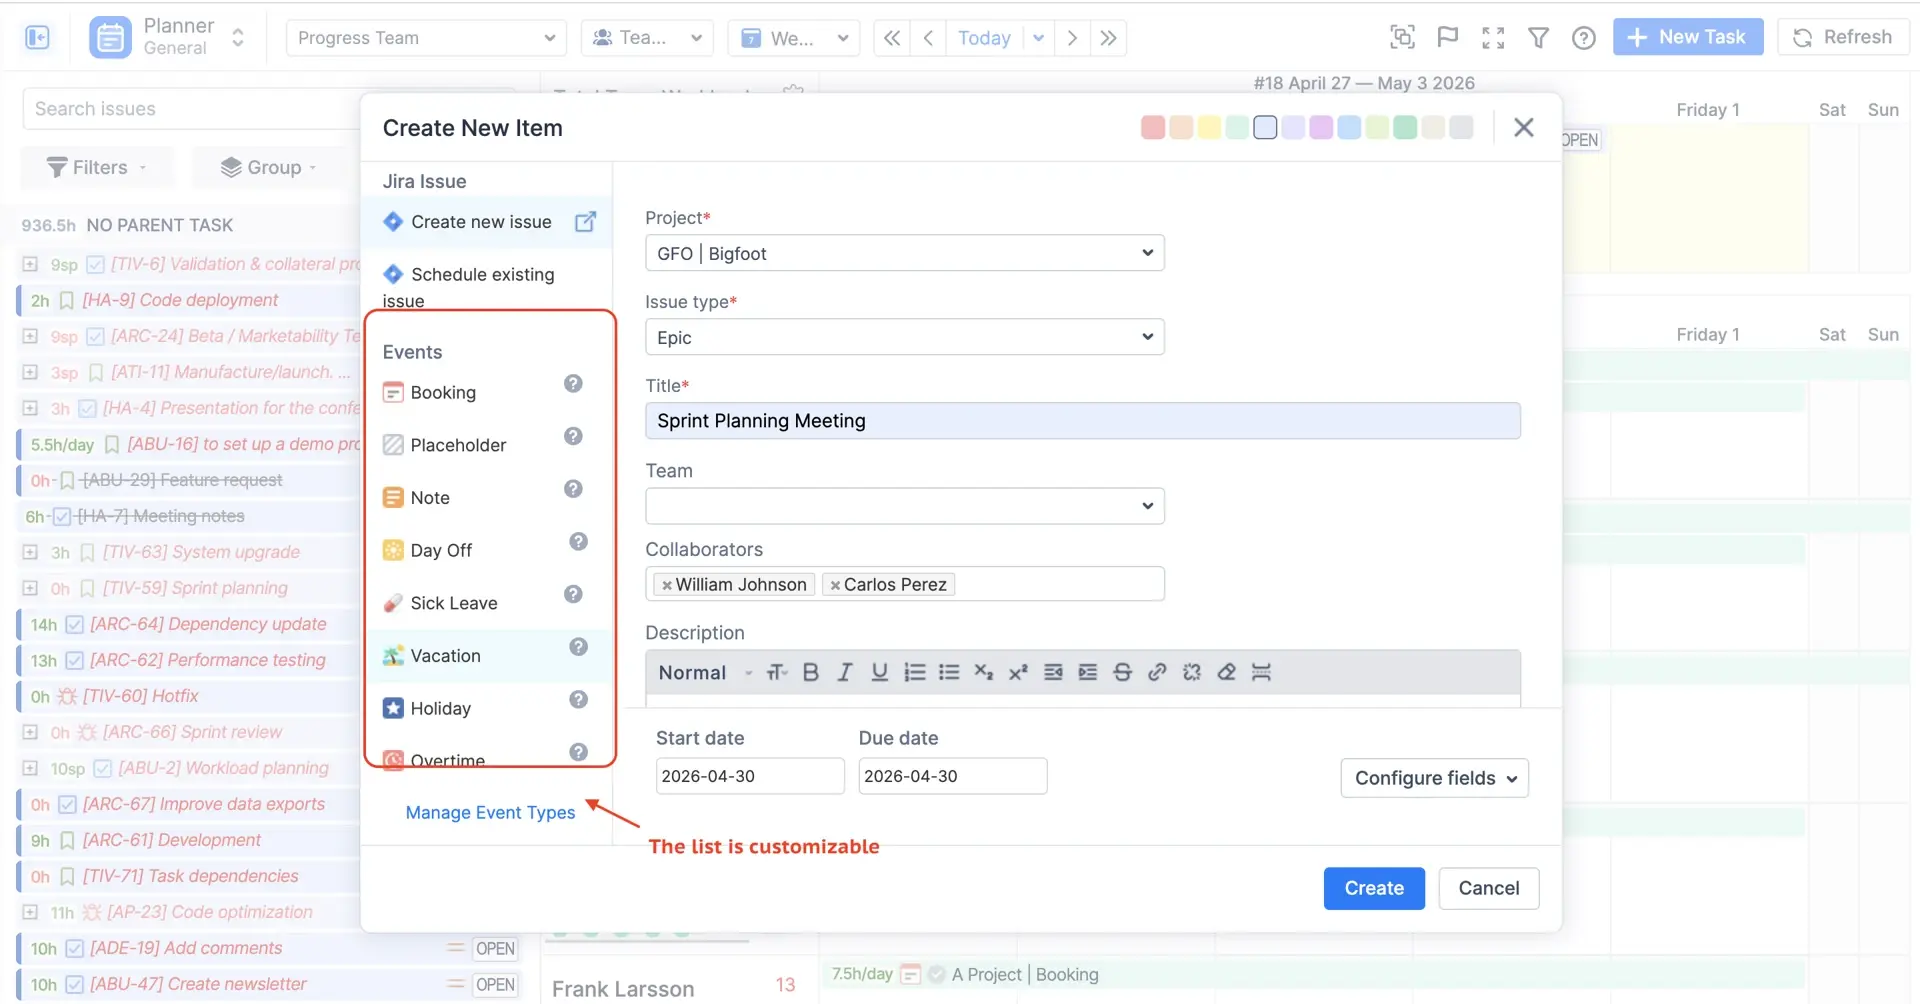Choose Note event type
Image resolution: width=1920 pixels, height=1004 pixels.
pos(430,497)
